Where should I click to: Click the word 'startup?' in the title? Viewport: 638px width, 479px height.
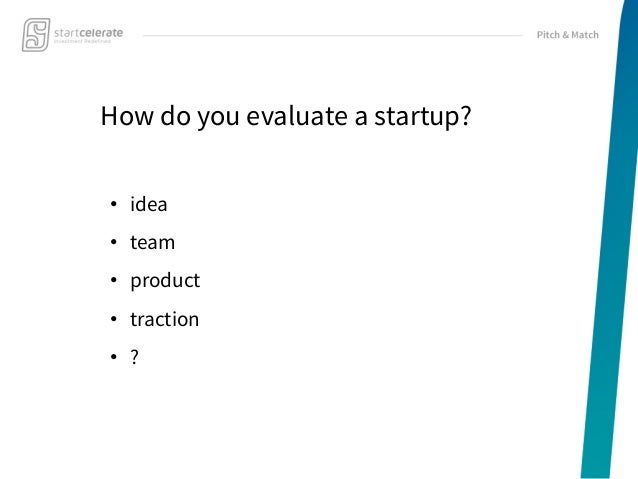422,116
